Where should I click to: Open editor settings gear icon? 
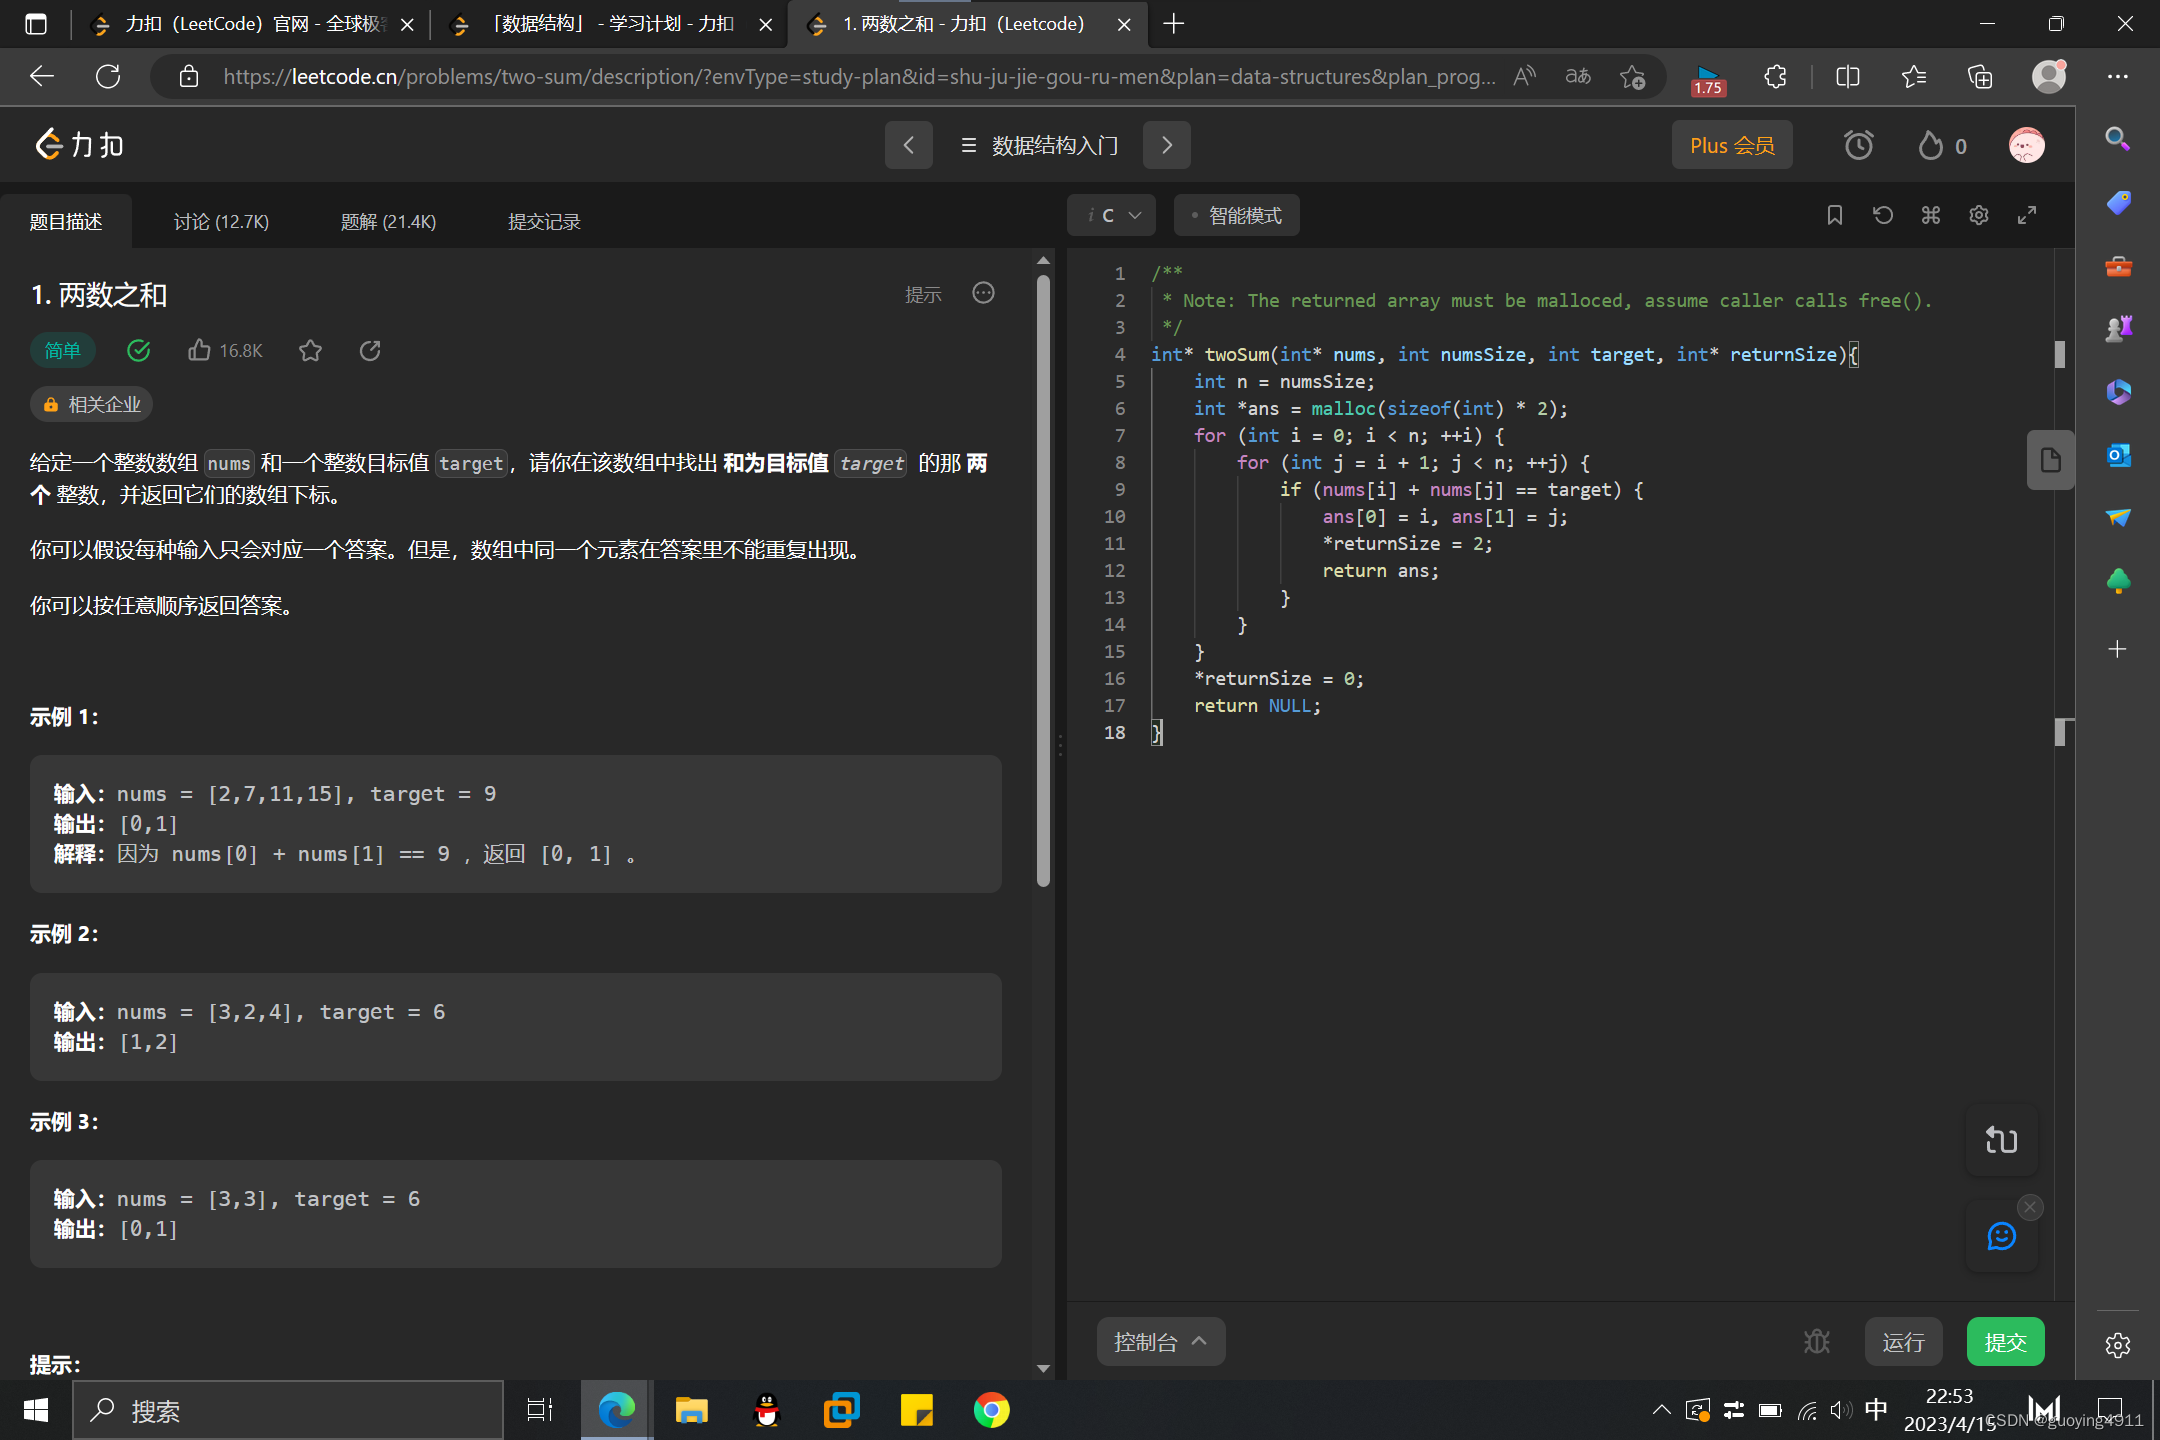click(x=1978, y=215)
